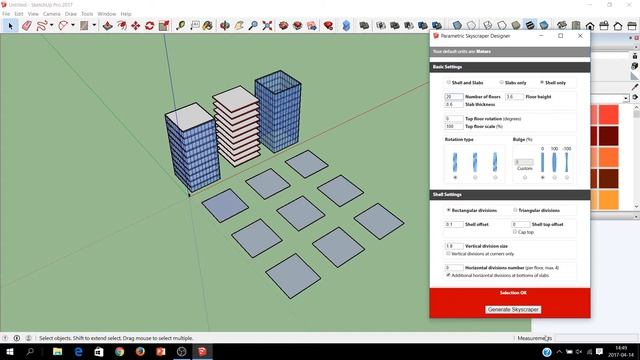Click the Top floor scale field
Viewport: 640px width, 360px height.
(x=454, y=127)
